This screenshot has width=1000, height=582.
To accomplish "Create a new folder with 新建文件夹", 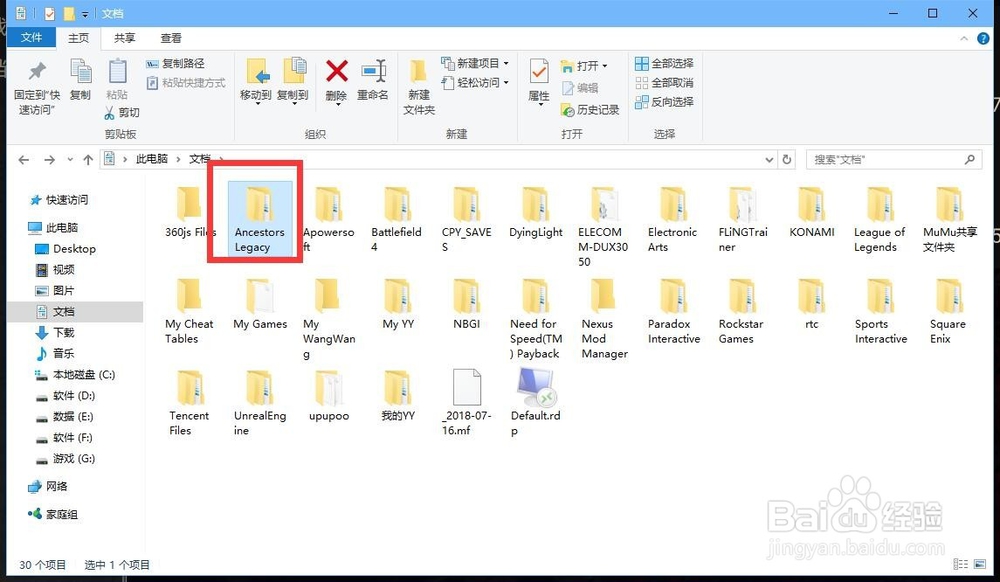I will click(419, 87).
